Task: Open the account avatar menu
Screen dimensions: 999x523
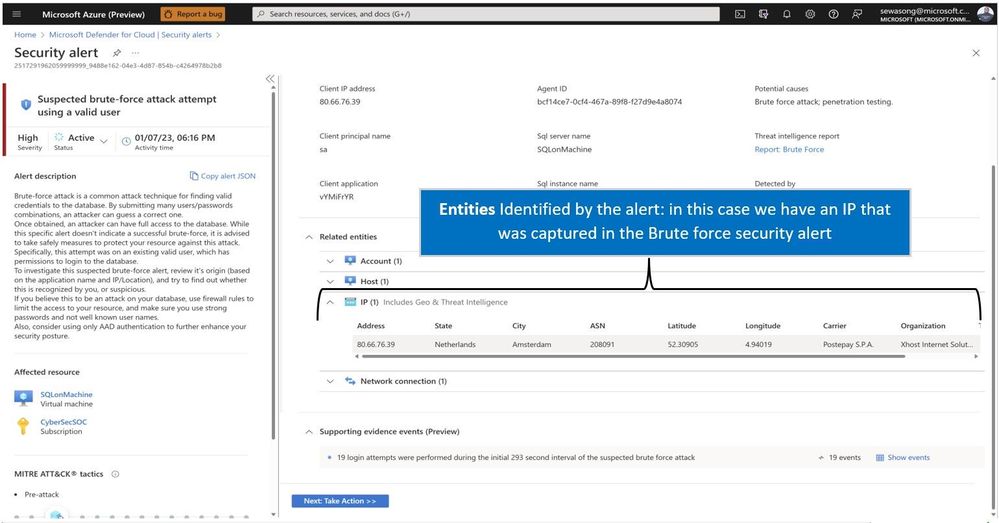Action: click(986, 14)
